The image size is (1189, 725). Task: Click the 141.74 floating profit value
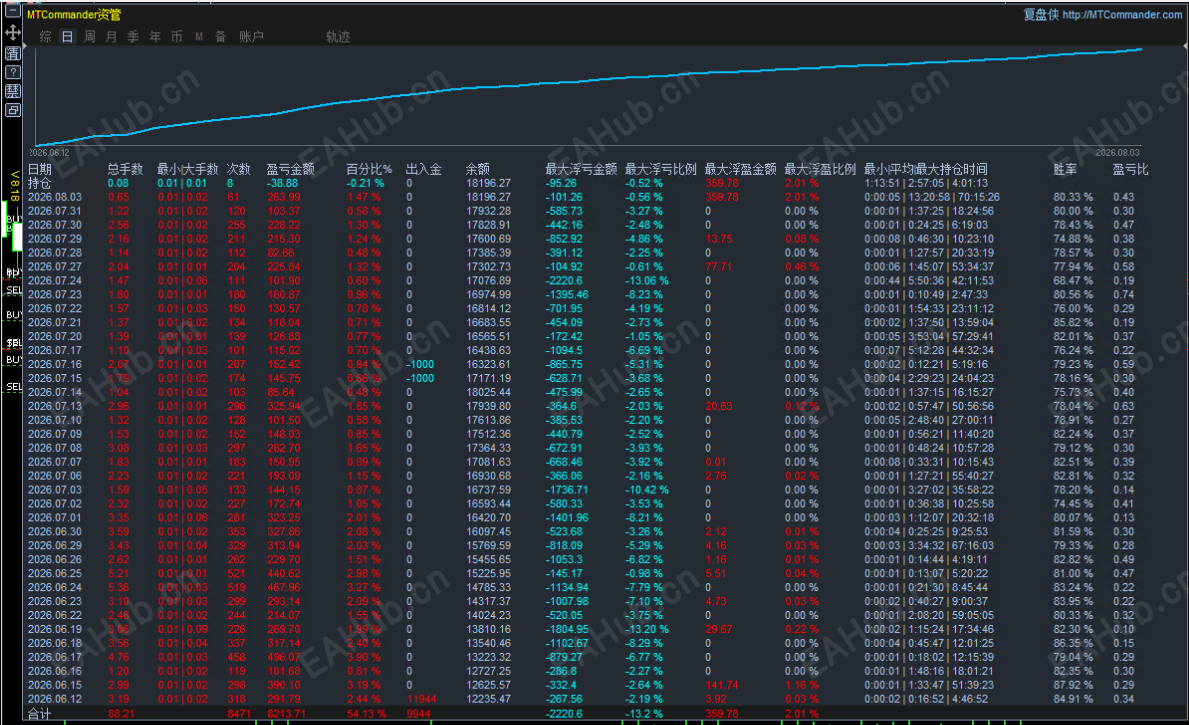[722, 685]
